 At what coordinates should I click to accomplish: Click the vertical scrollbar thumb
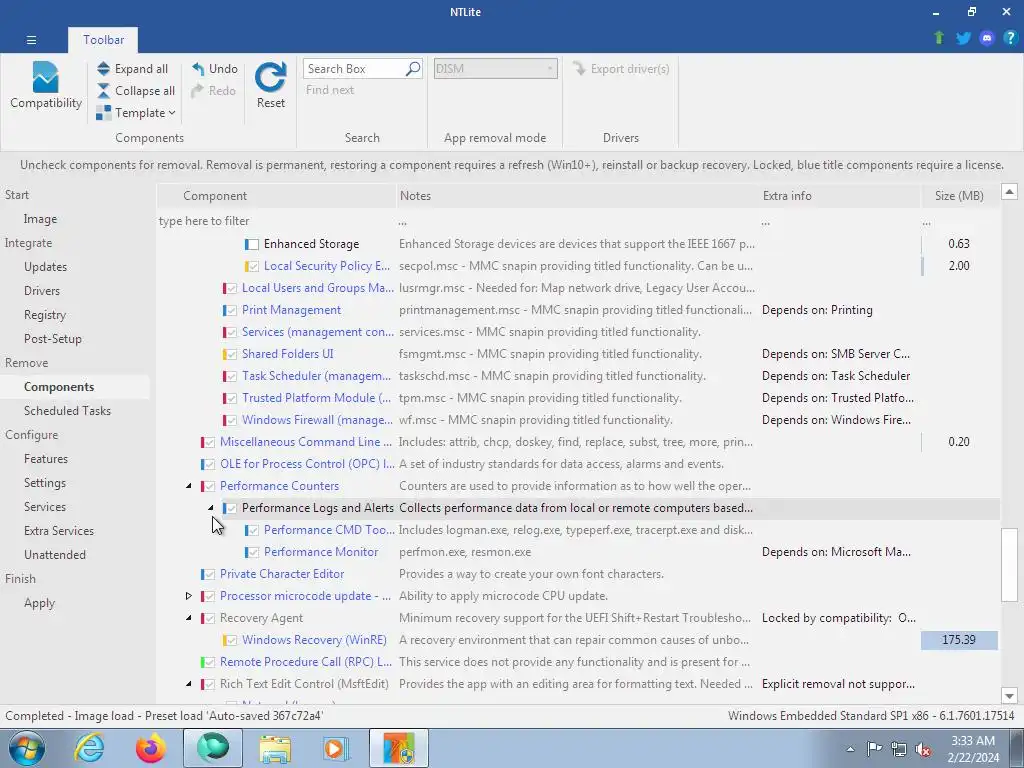[1009, 565]
